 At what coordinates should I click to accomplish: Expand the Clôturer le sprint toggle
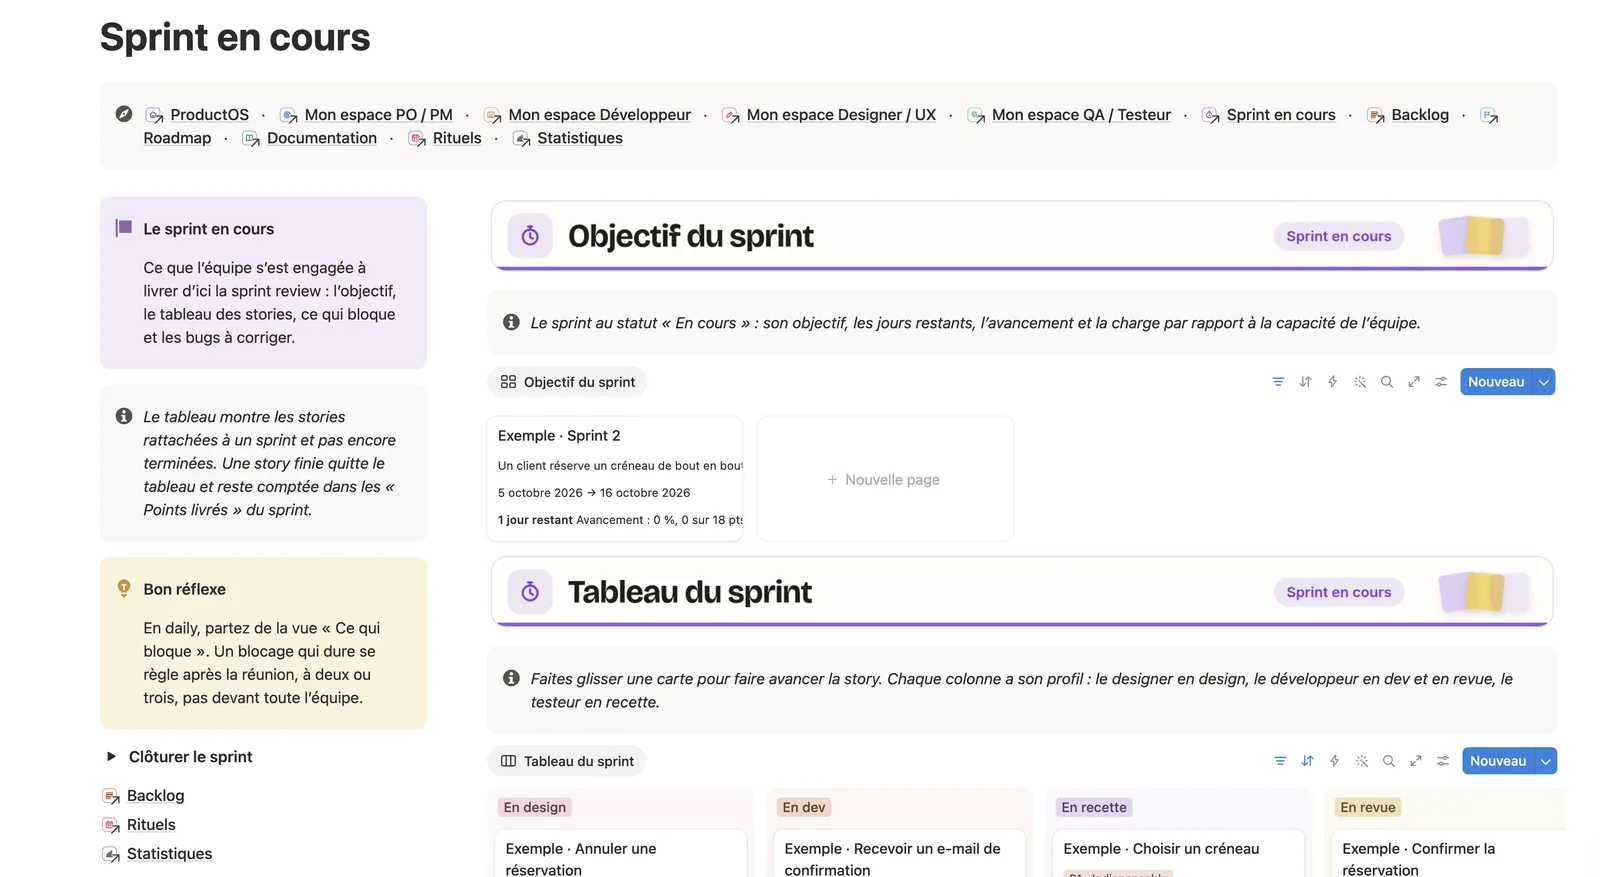click(x=111, y=757)
